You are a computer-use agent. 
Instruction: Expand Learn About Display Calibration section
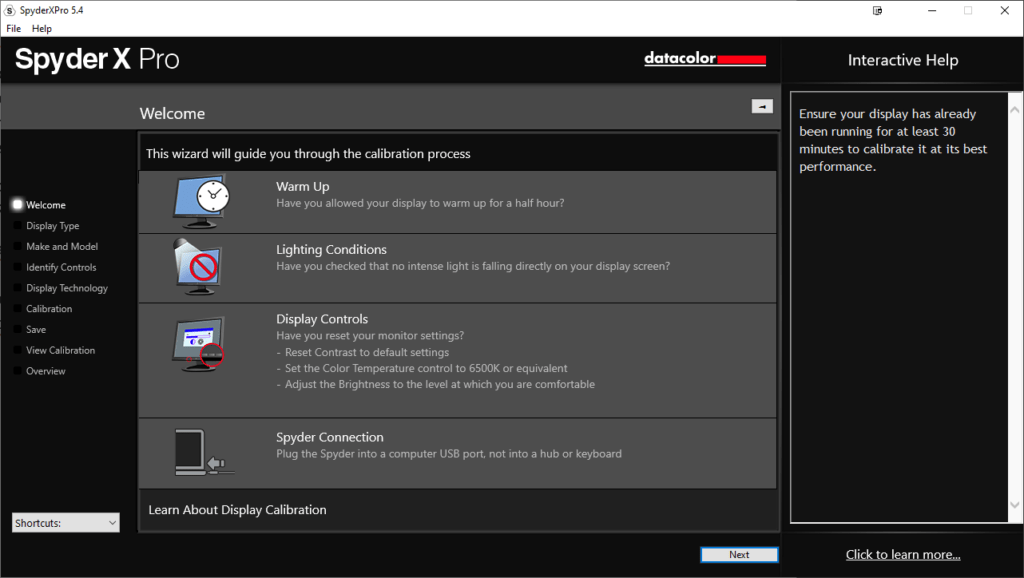coord(237,510)
